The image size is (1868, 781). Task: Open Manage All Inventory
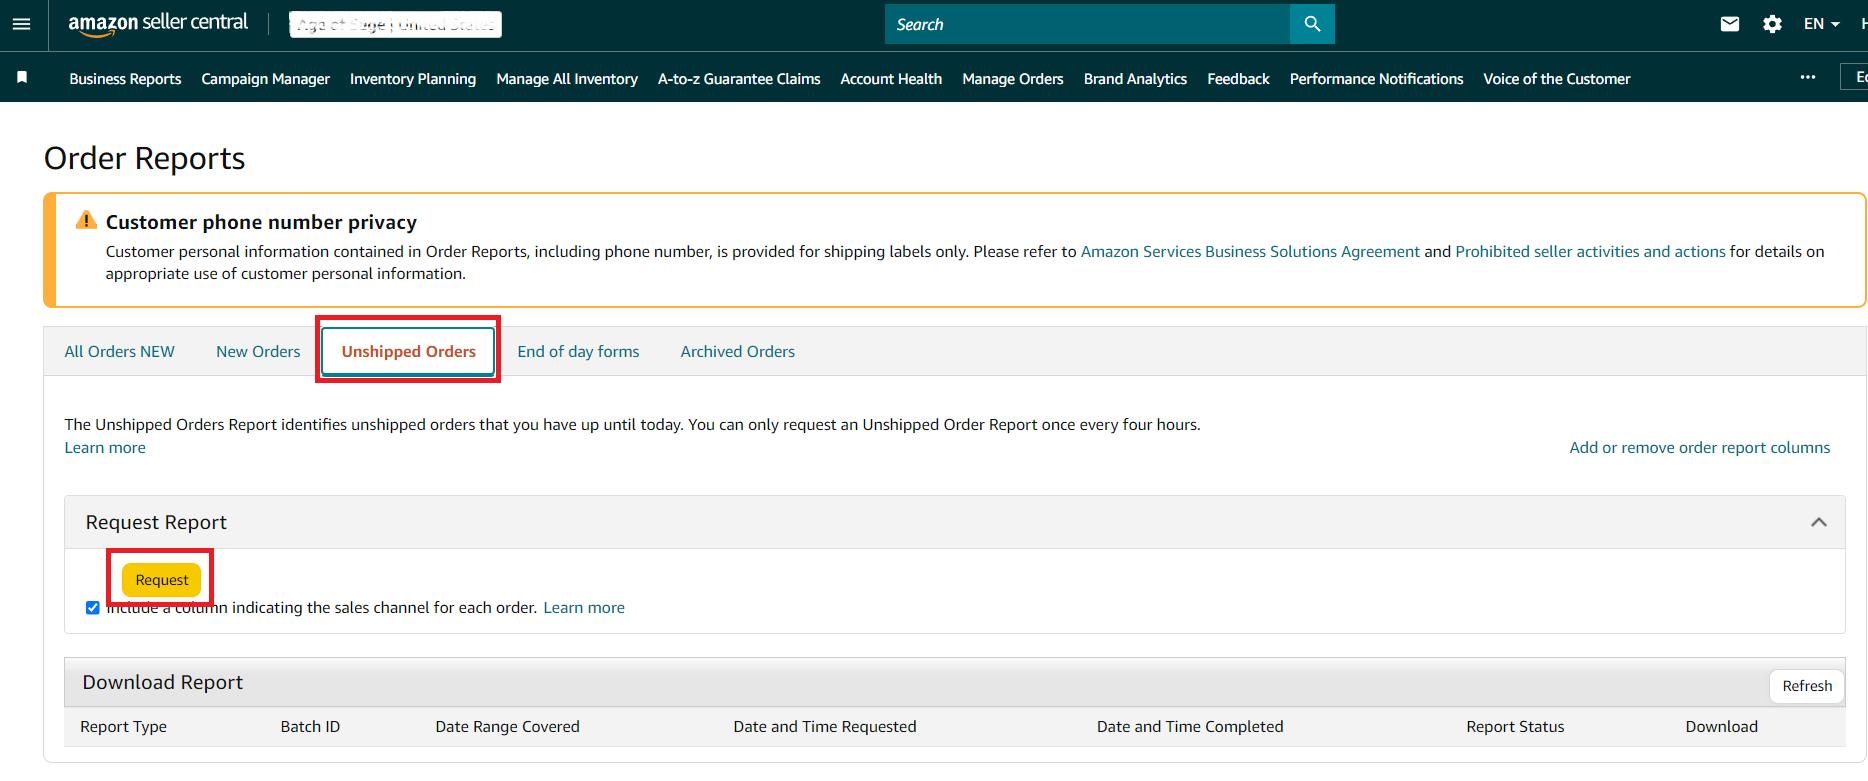(567, 79)
